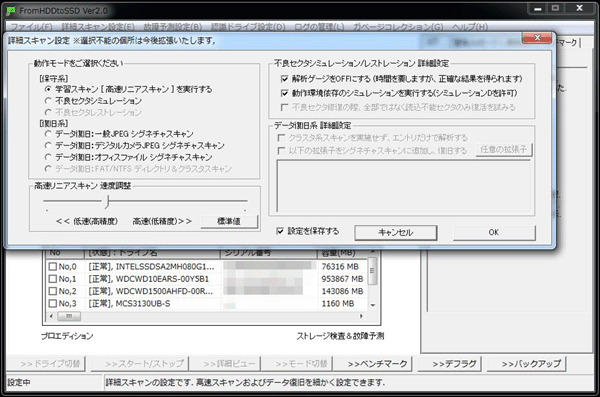This screenshot has height=397, width=600.
Task: Open the 詳細スキャン設定(E) menu
Action: [x=98, y=27]
